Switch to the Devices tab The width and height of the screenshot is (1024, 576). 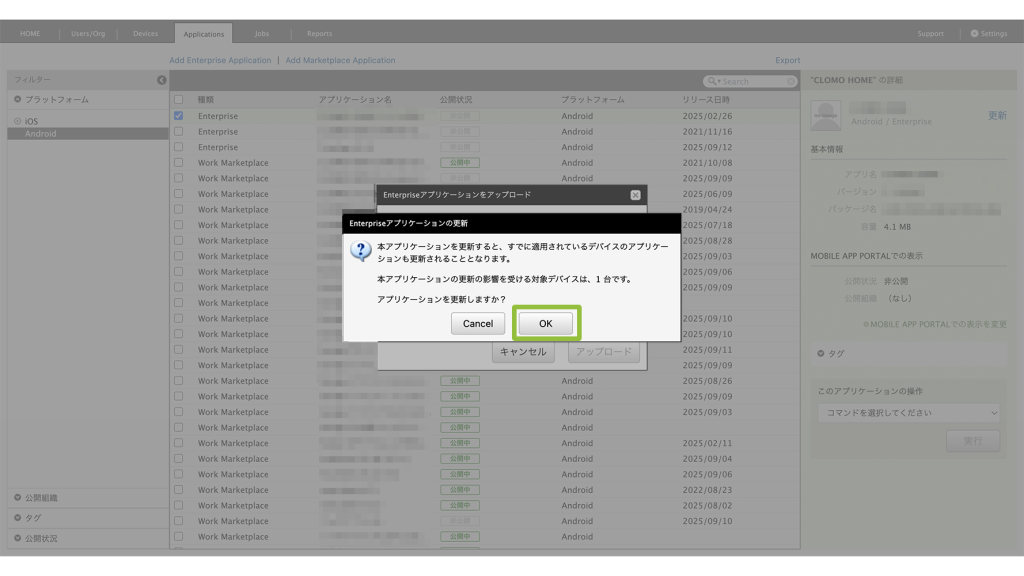(146, 34)
